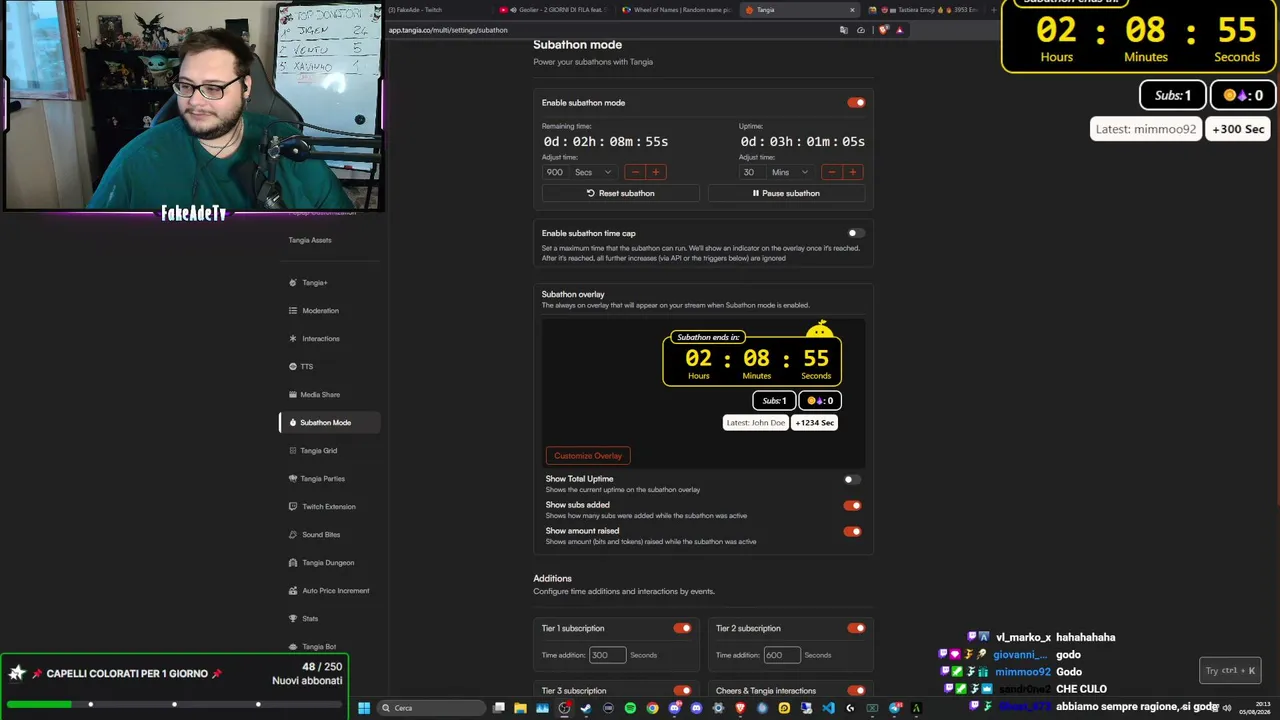Switch to the Geolier YouTube tab
Screen dimensions: 1280x720
point(553,10)
